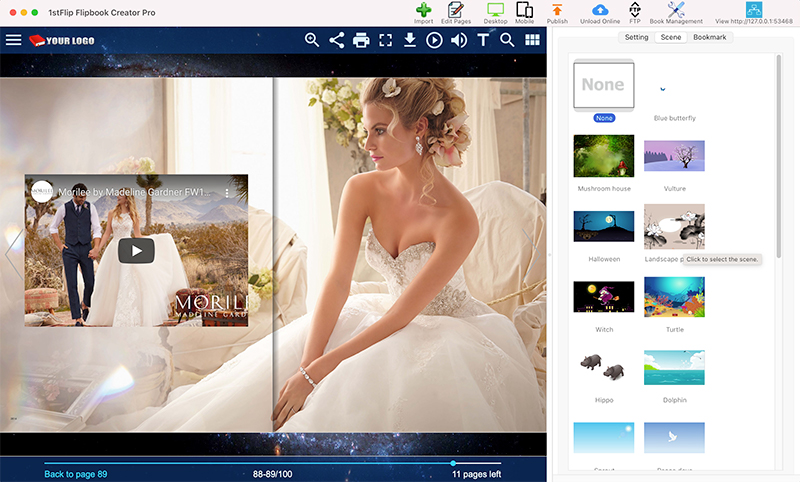Click the page progress slider handle
Screen dimensions: 800x482
(x=453, y=463)
